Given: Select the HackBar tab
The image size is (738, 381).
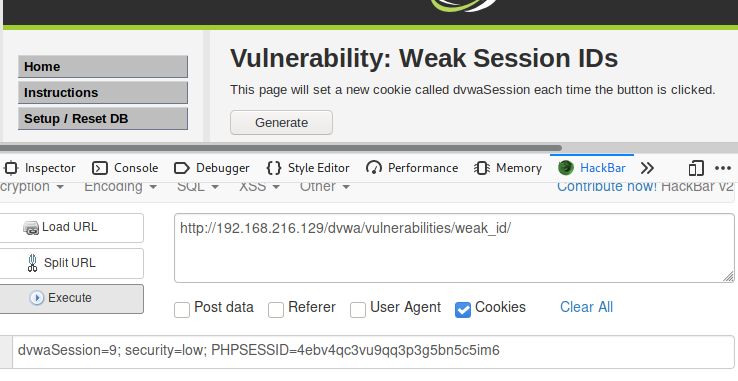Looking at the screenshot, I should point(592,168).
